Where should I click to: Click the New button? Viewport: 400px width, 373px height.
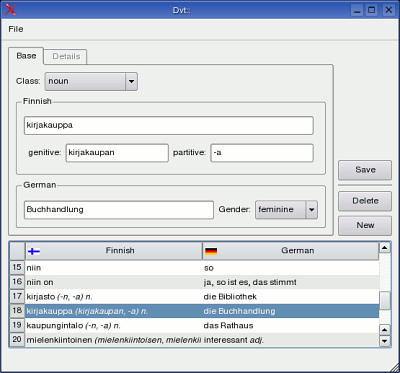tap(365, 226)
